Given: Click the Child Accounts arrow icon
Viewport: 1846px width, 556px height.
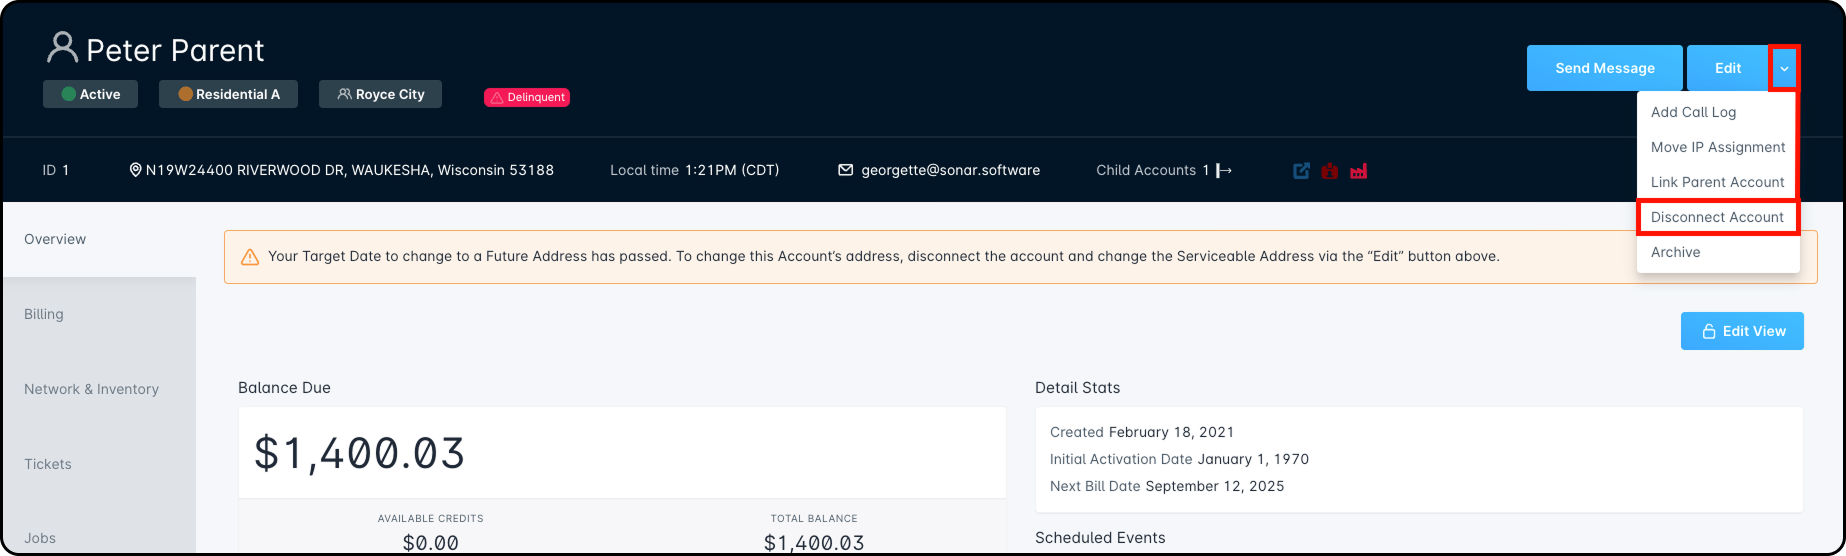Looking at the screenshot, I should click(x=1224, y=171).
